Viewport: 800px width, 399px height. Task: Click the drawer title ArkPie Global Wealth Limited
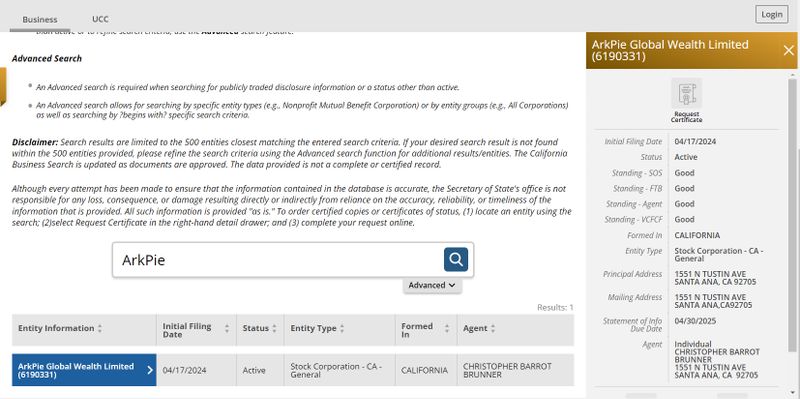pyautogui.click(x=670, y=50)
